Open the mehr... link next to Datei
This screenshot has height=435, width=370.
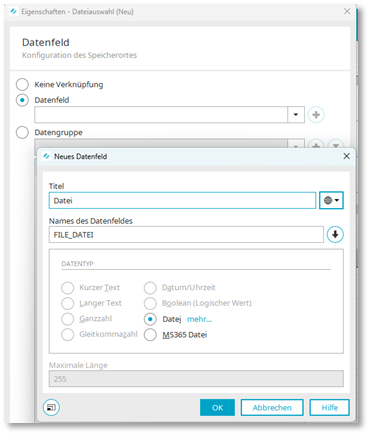(x=199, y=319)
